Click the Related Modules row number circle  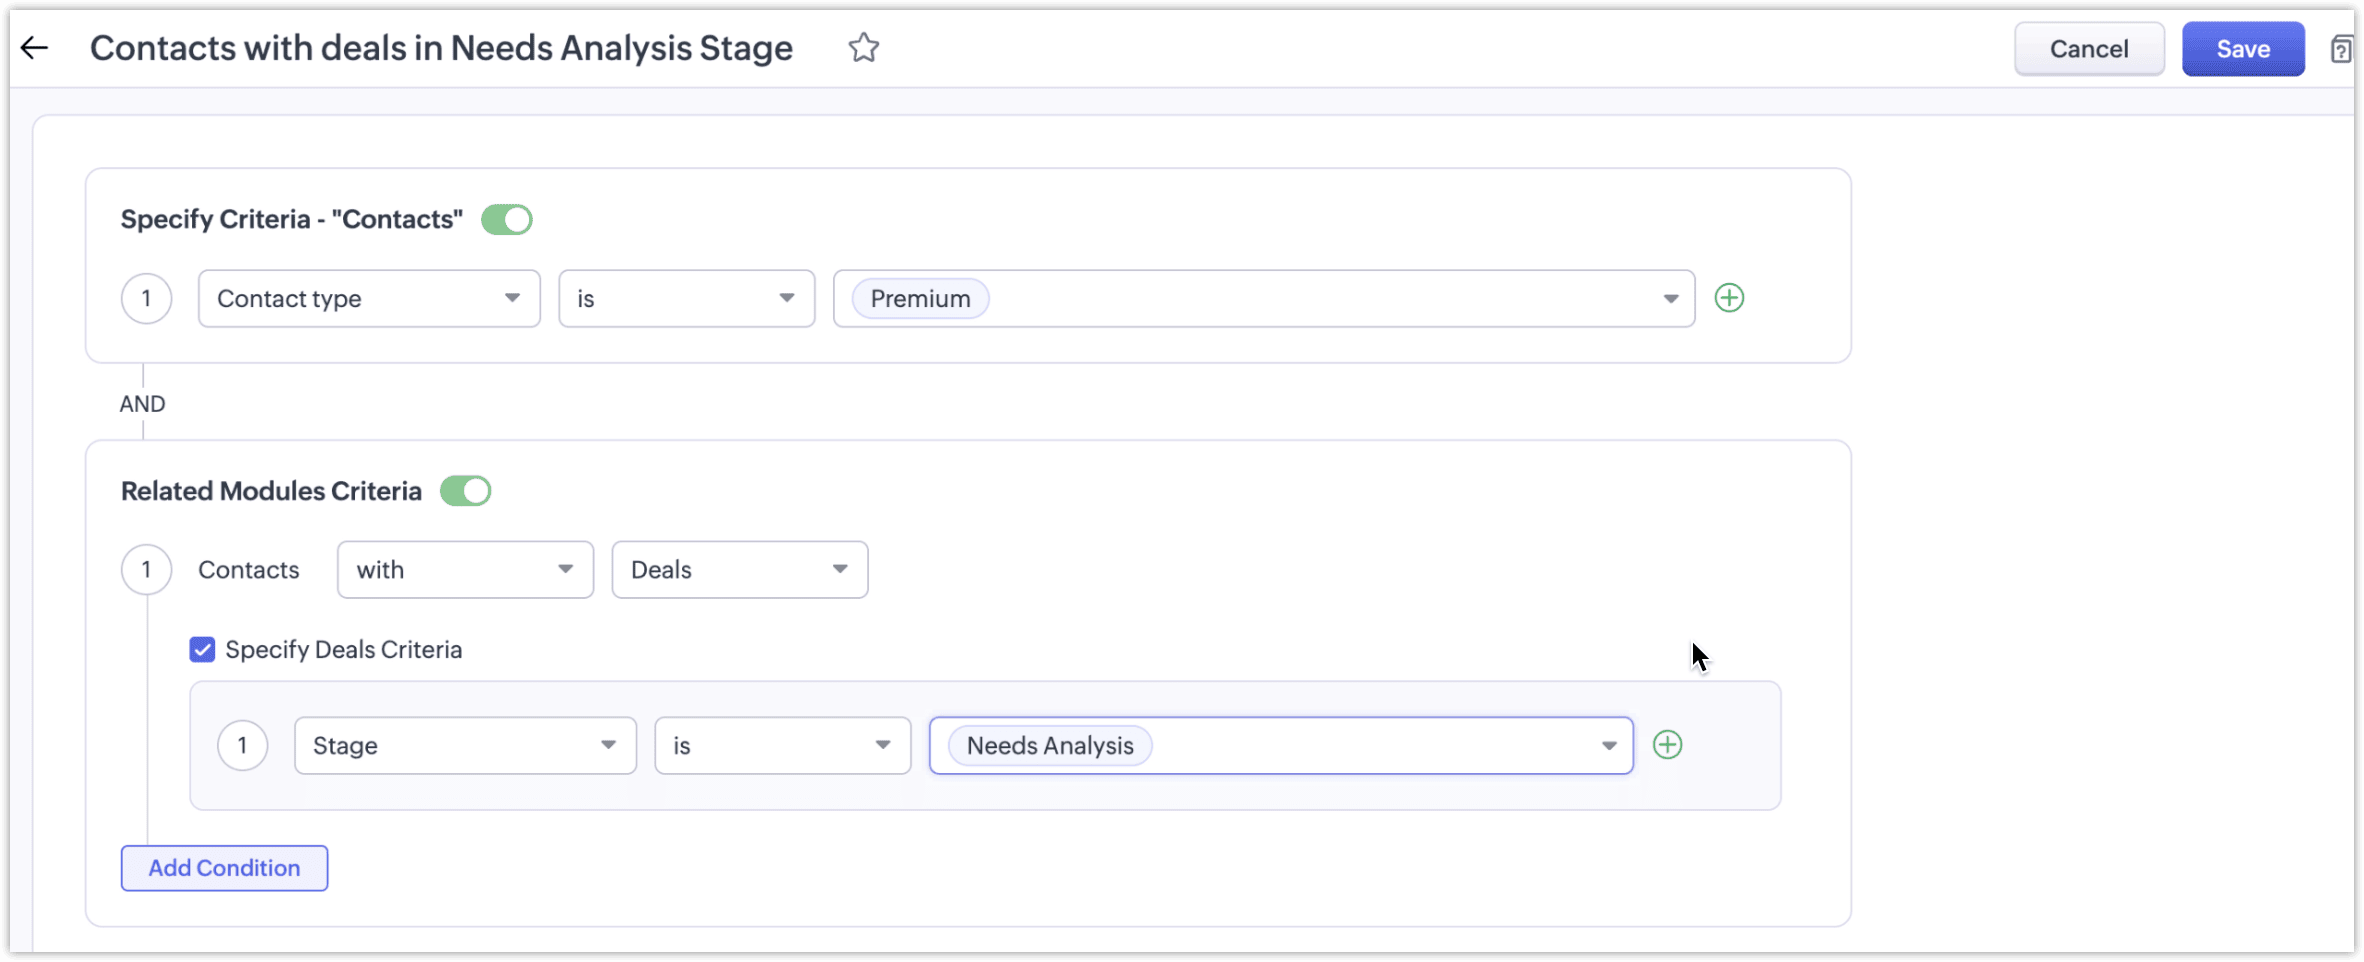(x=146, y=570)
